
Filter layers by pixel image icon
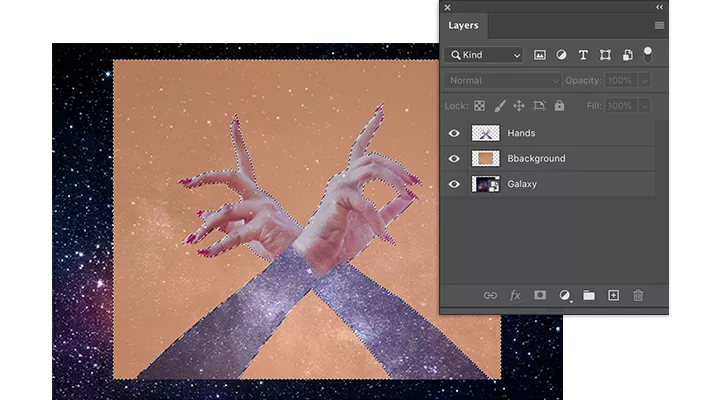point(540,55)
